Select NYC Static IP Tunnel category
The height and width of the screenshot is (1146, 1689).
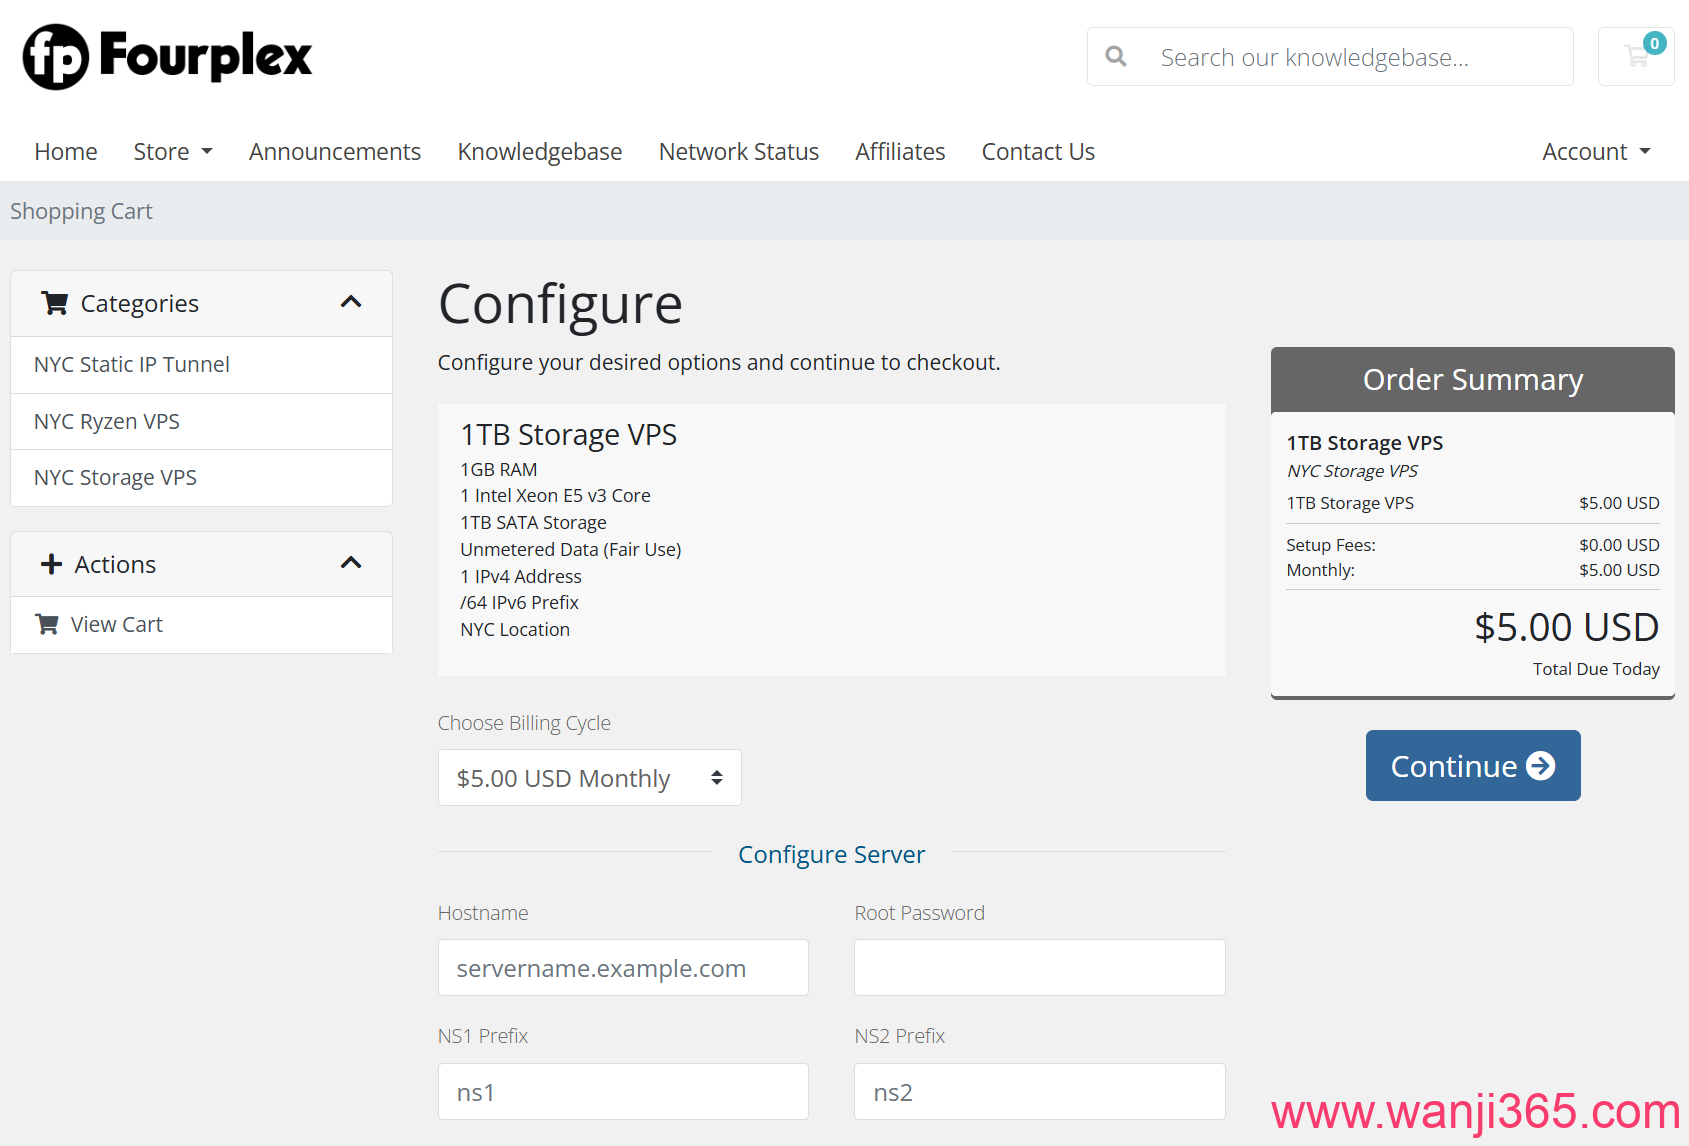pyautogui.click(x=132, y=364)
